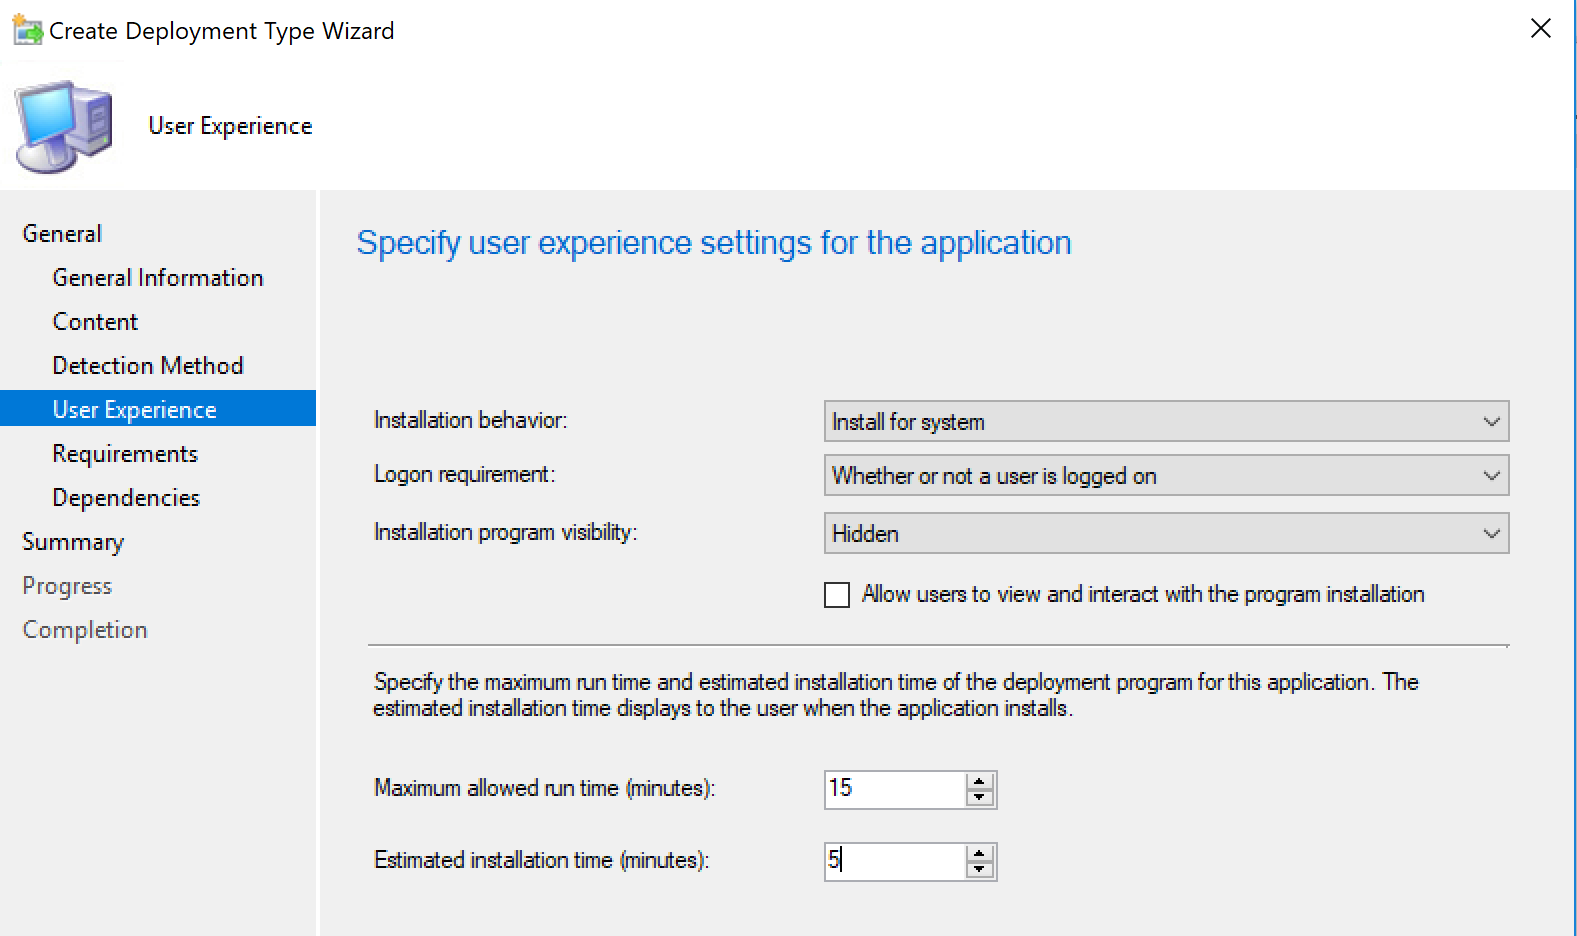
Task: Enable allow users to view and interact checkbox
Action: (837, 595)
